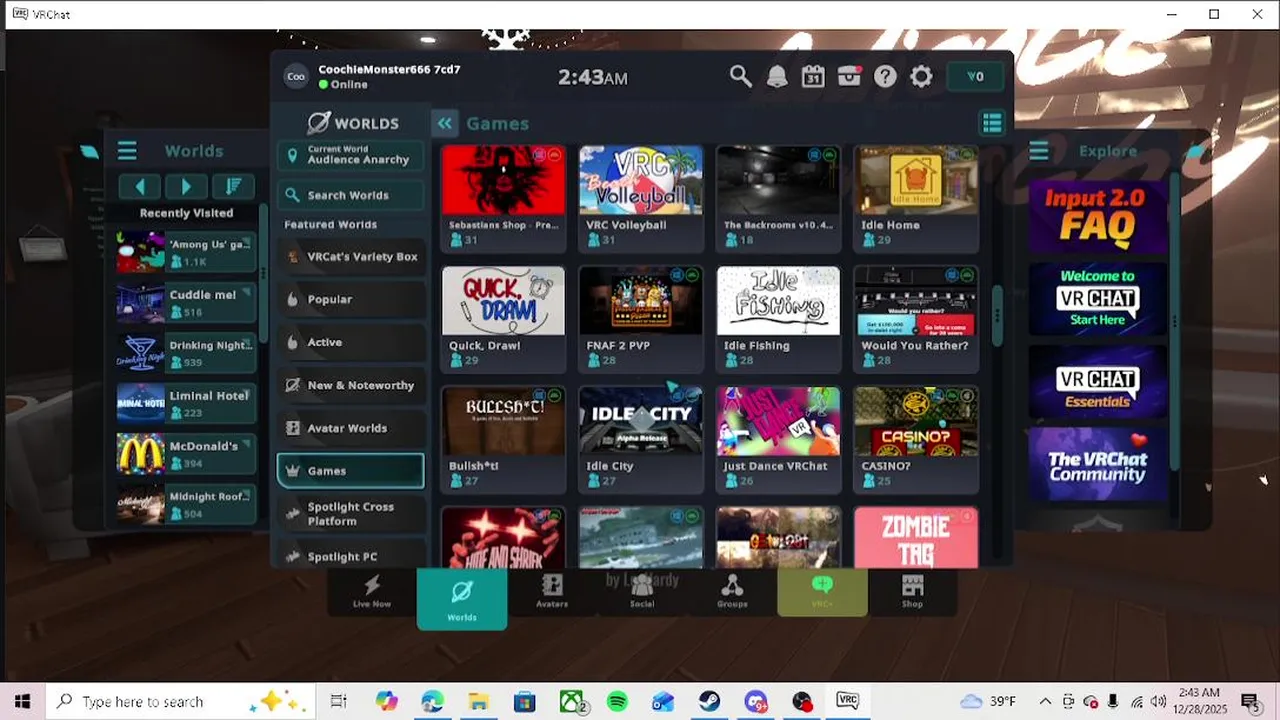The image size is (1280, 720).
Task: Open Avatars tab in bottom dock
Action: click(552, 592)
